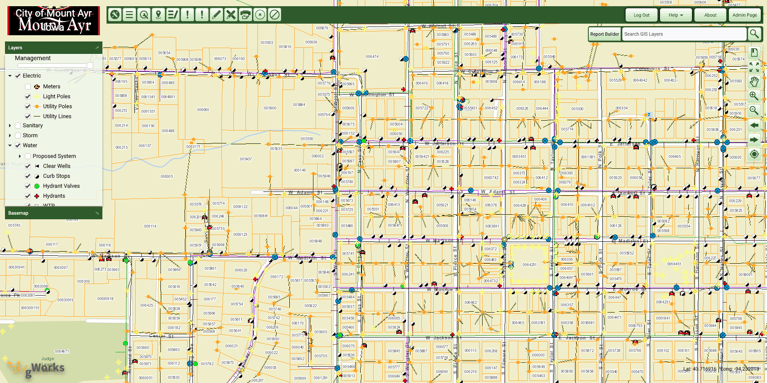Uncheck the Light Poles layer
The height and width of the screenshot is (383, 767).
tap(28, 96)
